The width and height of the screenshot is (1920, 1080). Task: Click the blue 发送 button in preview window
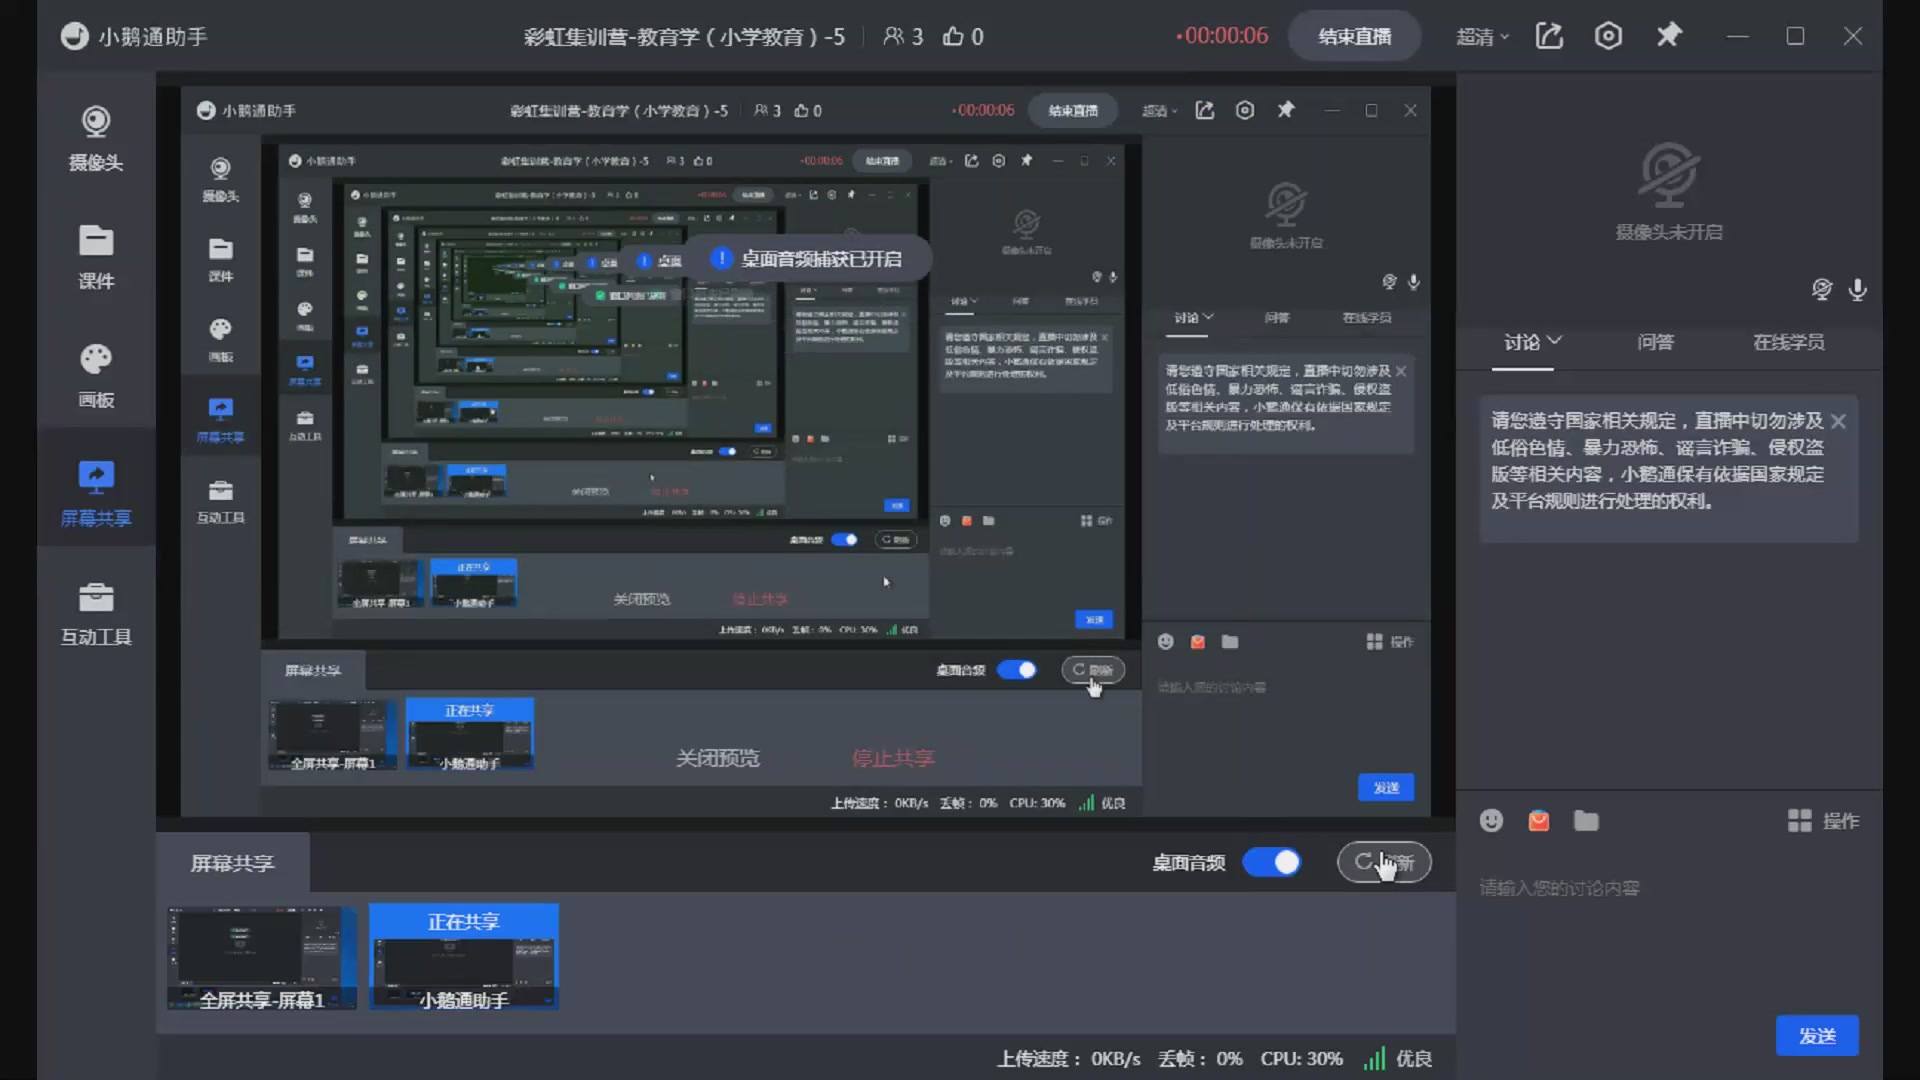pos(1386,788)
